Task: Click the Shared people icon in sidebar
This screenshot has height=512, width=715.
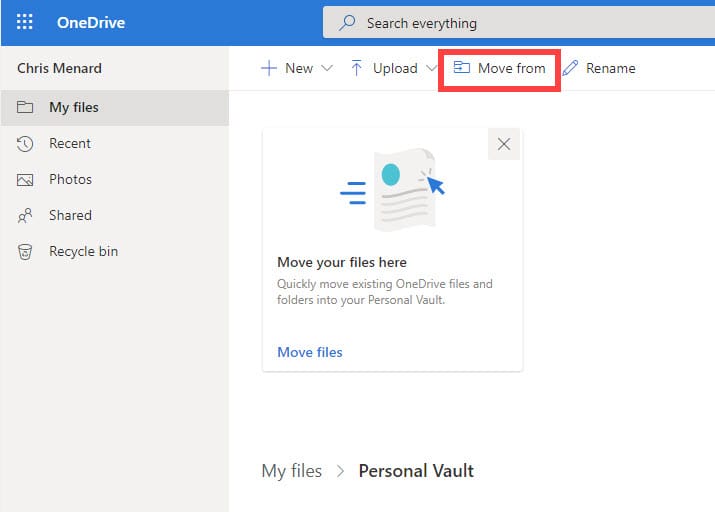Action: [x=26, y=216]
